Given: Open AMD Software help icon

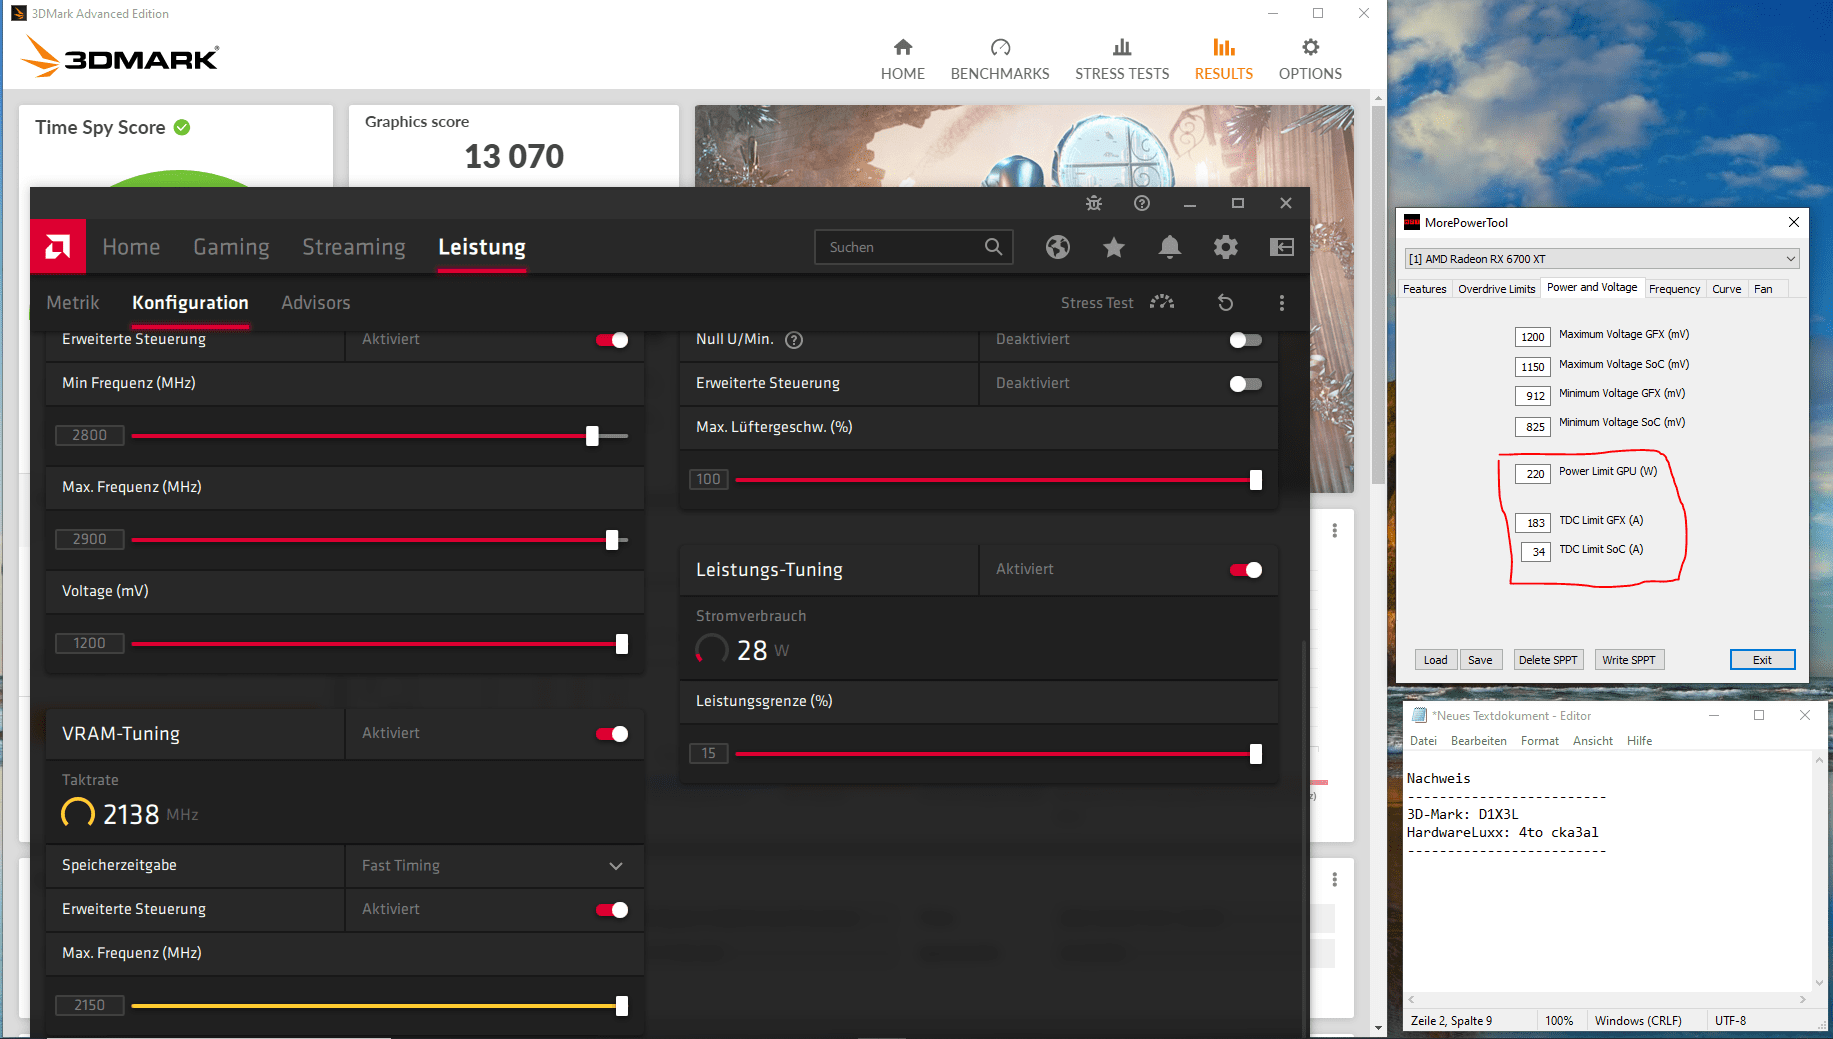Looking at the screenshot, I should click(1142, 203).
